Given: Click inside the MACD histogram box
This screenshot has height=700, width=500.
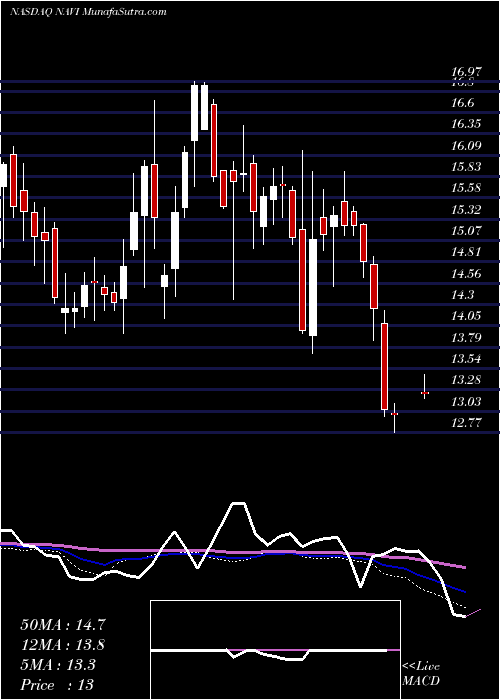Looking at the screenshot, I should [275, 650].
